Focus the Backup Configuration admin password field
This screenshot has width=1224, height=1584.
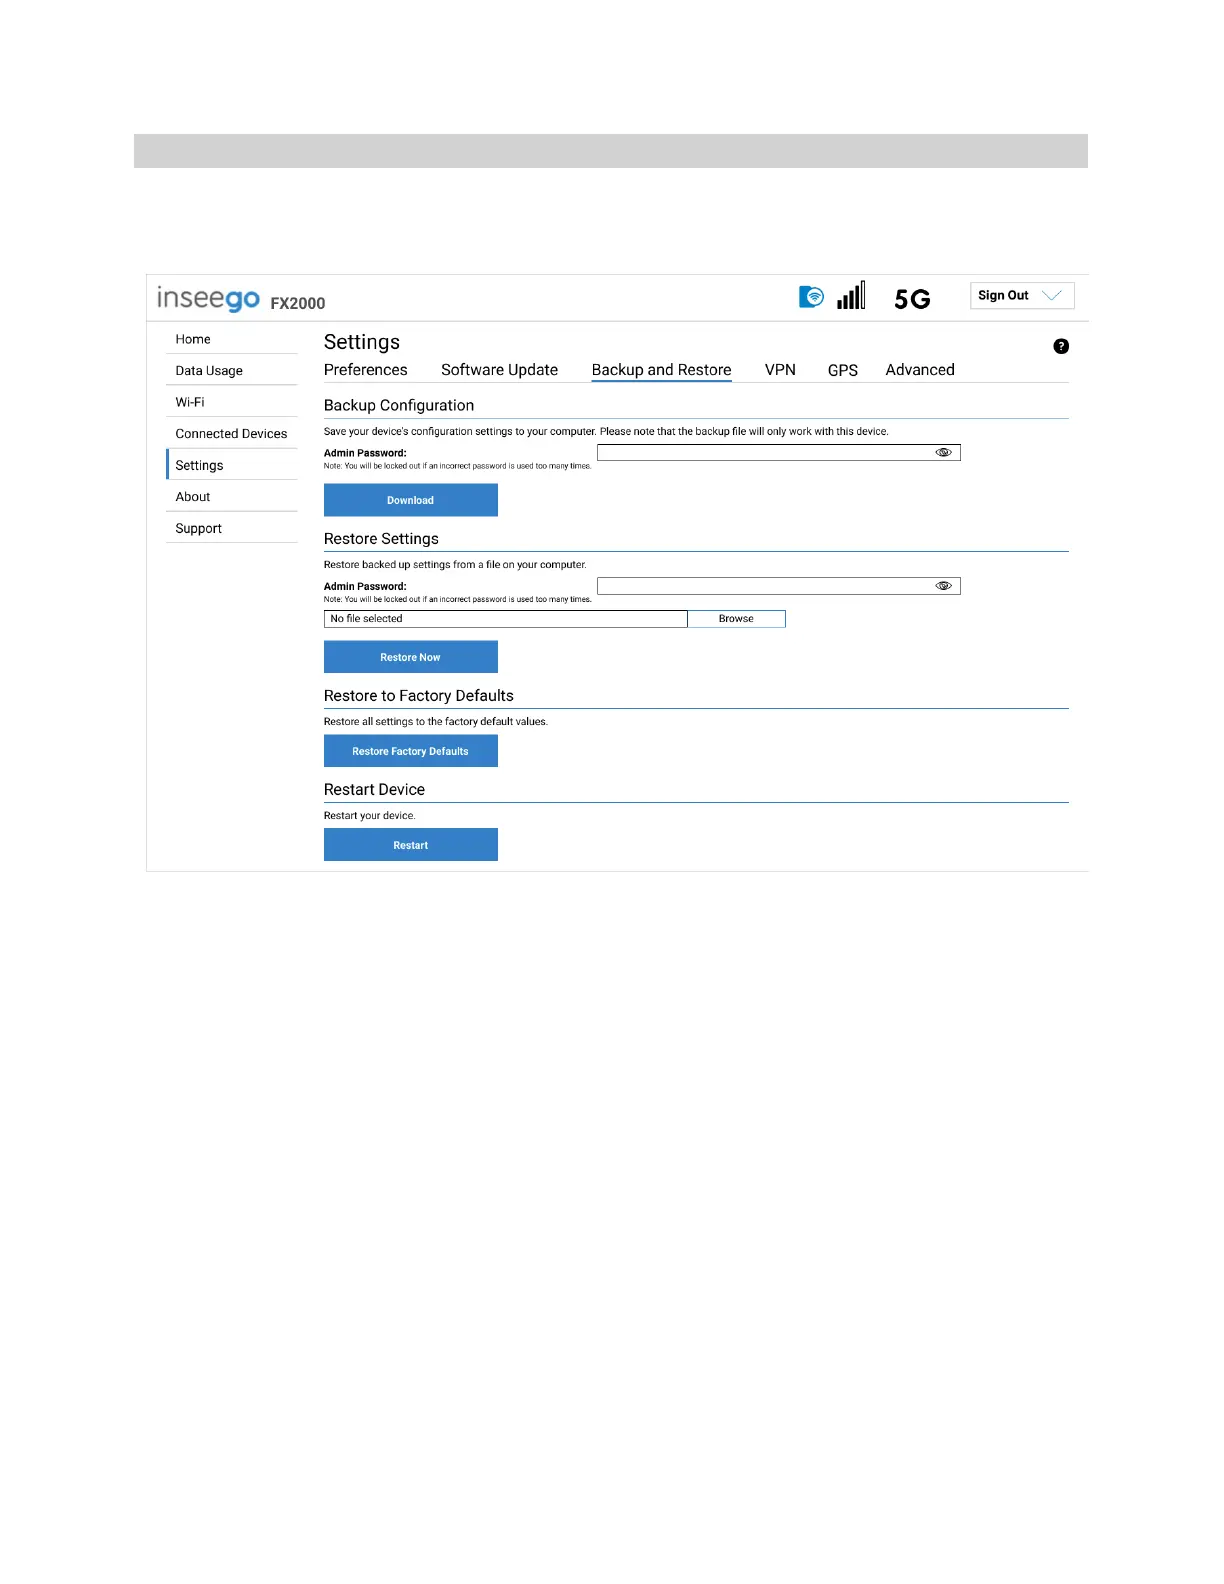pos(779,453)
